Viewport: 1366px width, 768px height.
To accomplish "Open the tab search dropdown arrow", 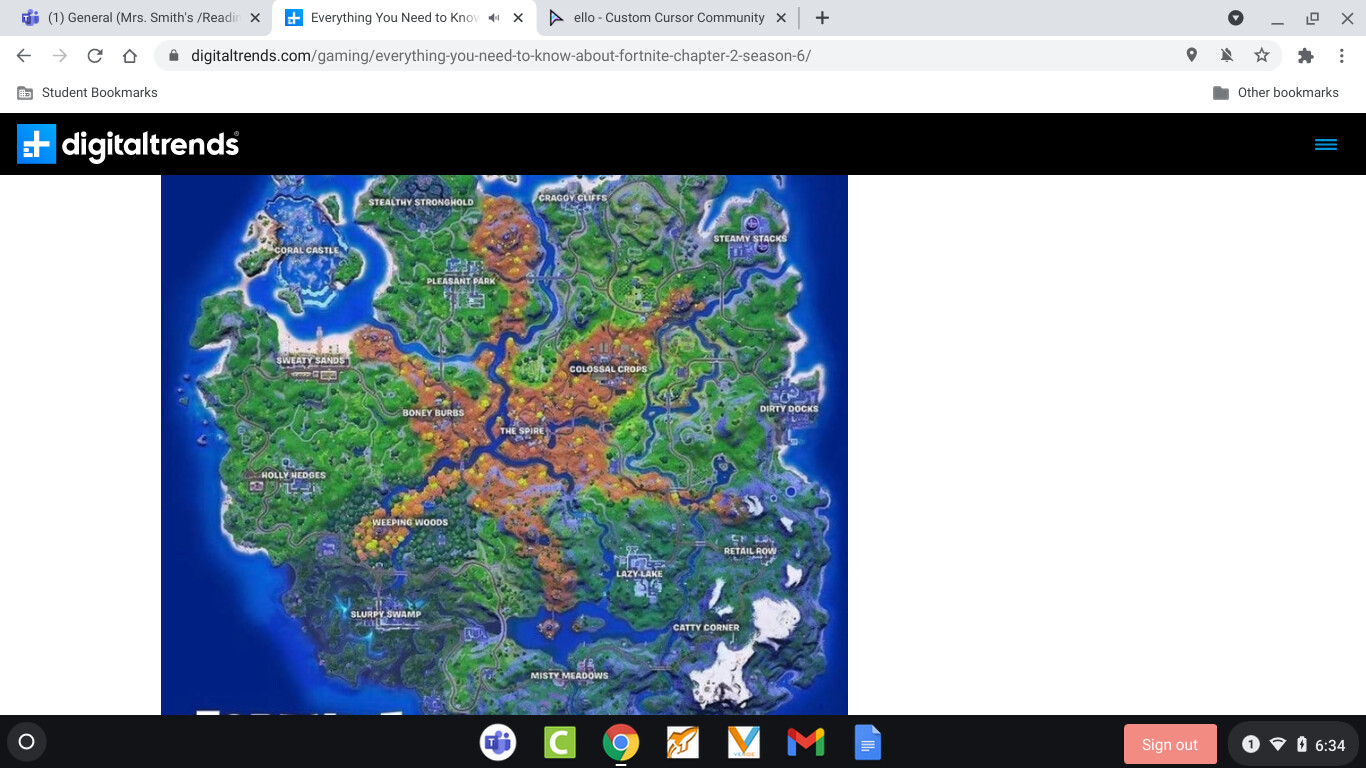I will 1236,18.
